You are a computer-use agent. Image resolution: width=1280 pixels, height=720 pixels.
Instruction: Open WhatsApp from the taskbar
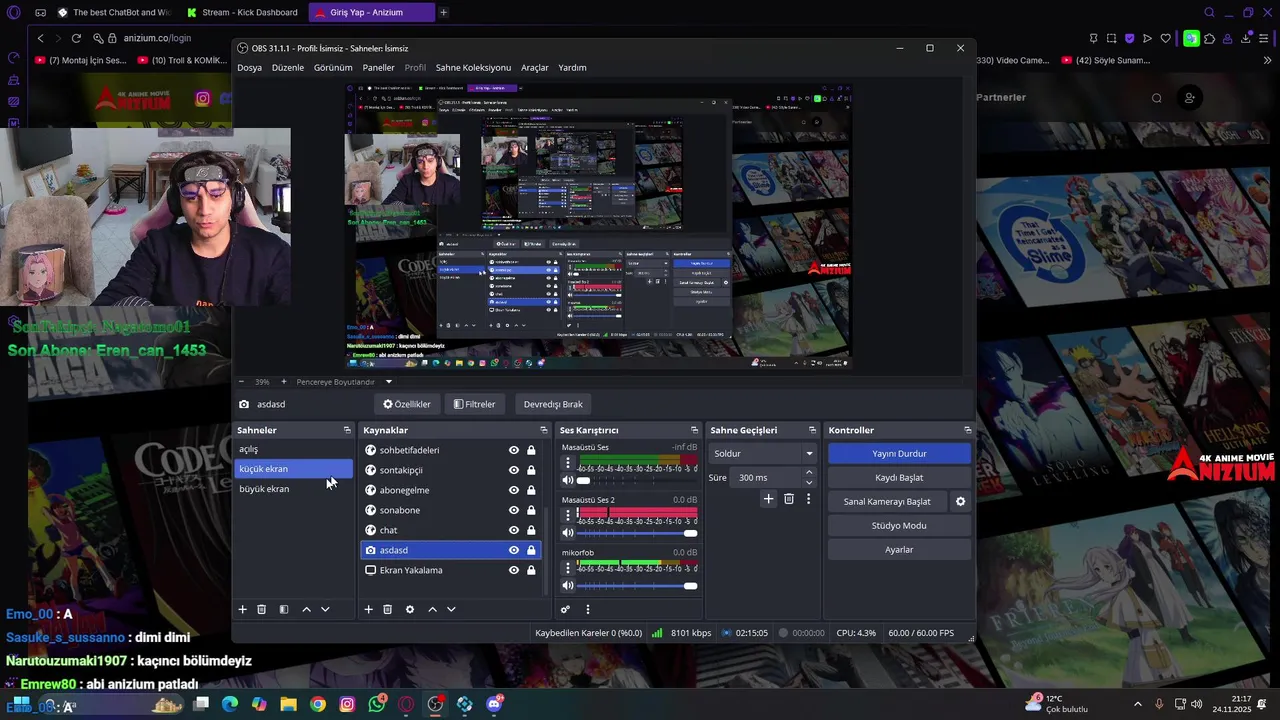pos(376,704)
